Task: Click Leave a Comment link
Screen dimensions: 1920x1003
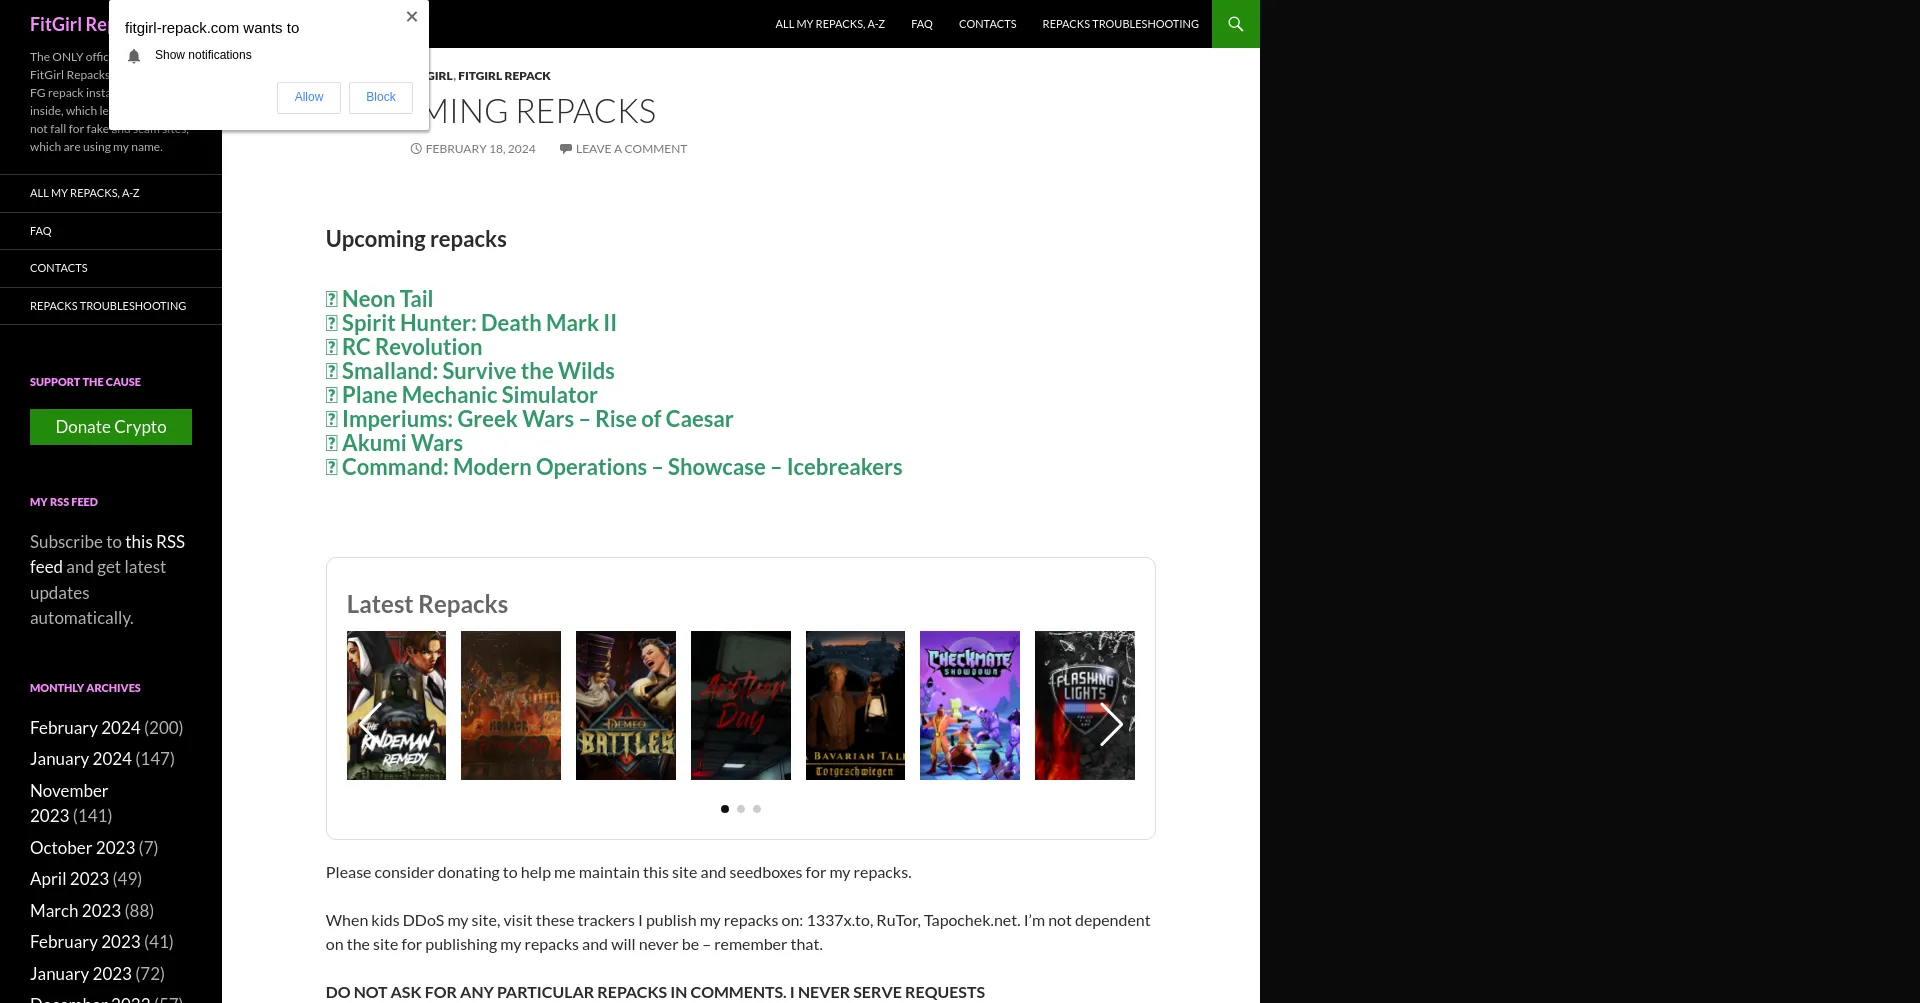Action: point(631,149)
